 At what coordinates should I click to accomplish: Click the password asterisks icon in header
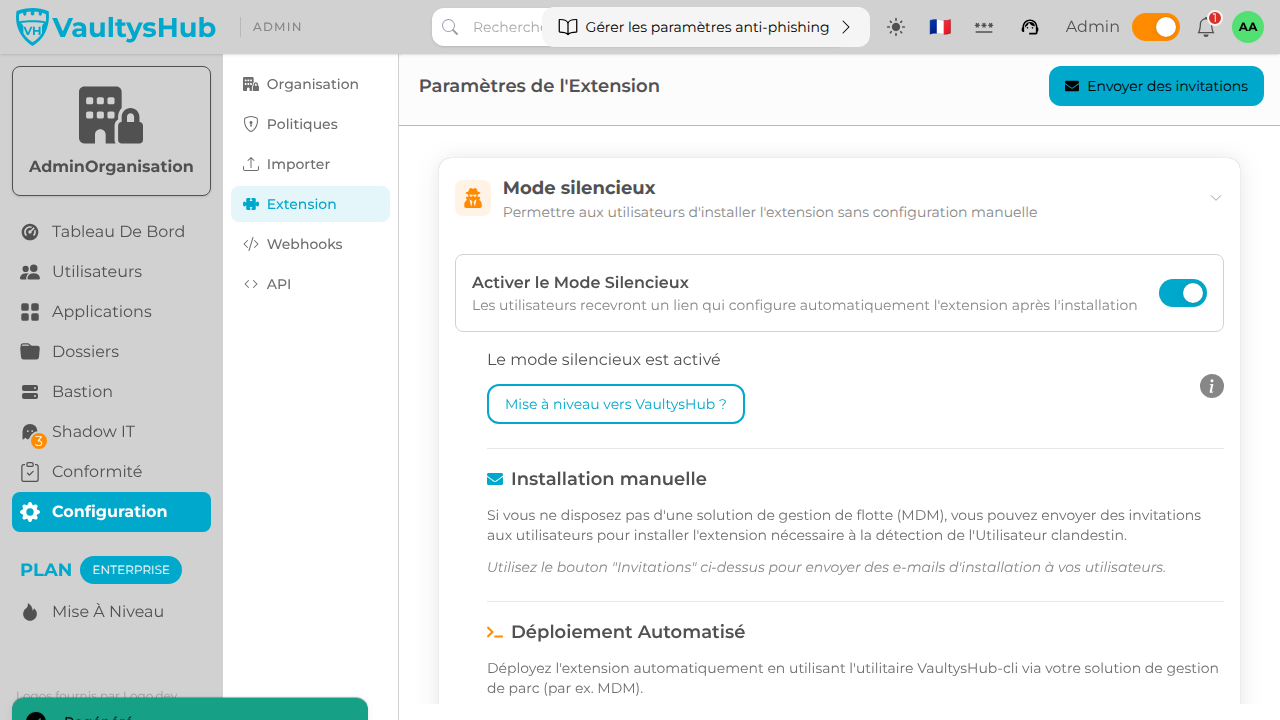(984, 27)
